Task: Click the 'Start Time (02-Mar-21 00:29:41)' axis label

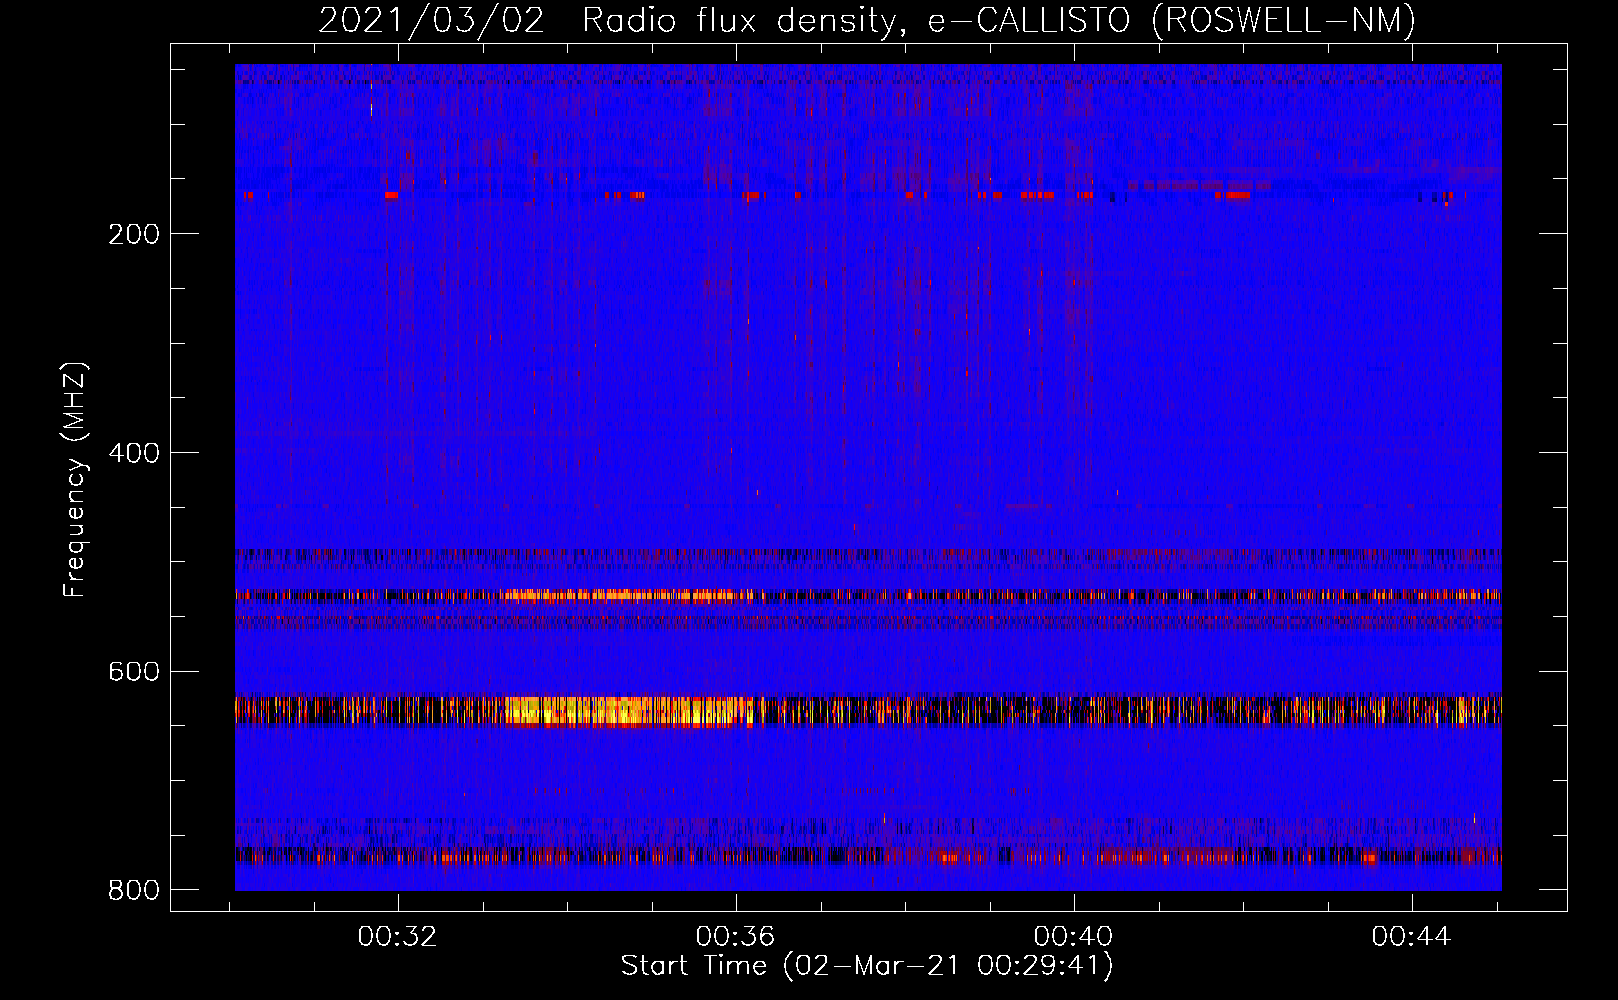Action: [867, 966]
